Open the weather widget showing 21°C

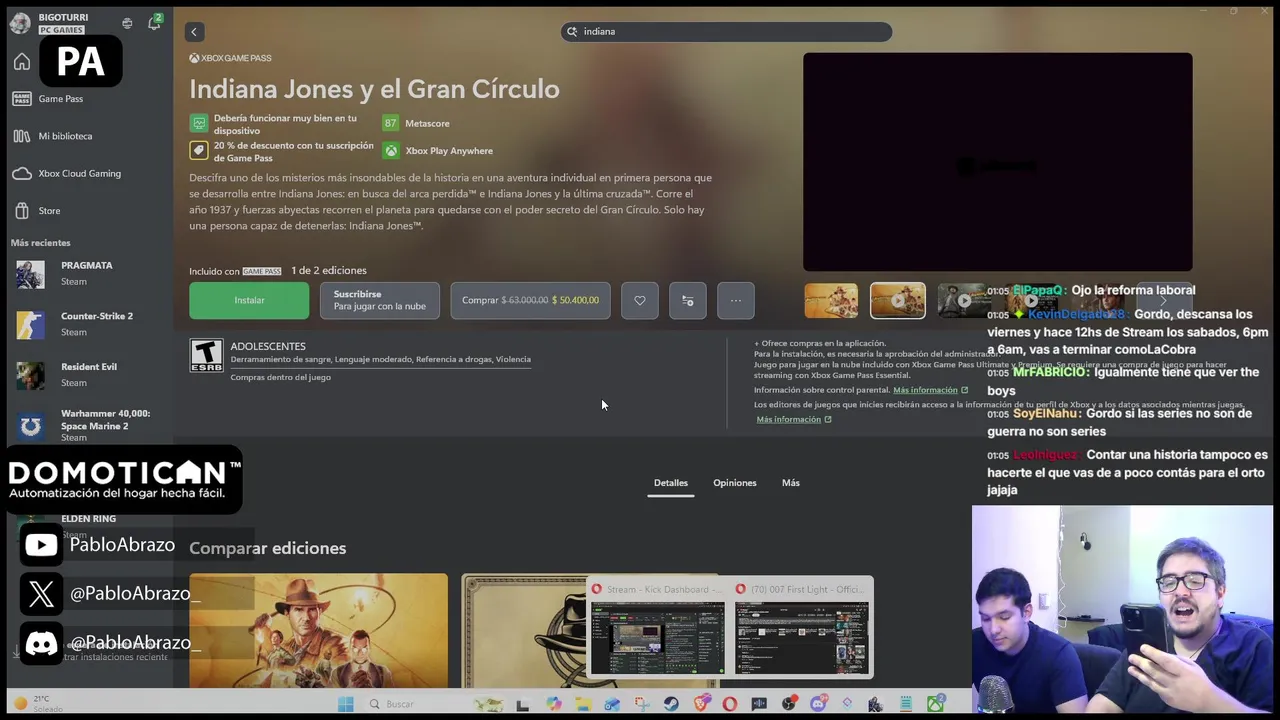[x=38, y=703]
